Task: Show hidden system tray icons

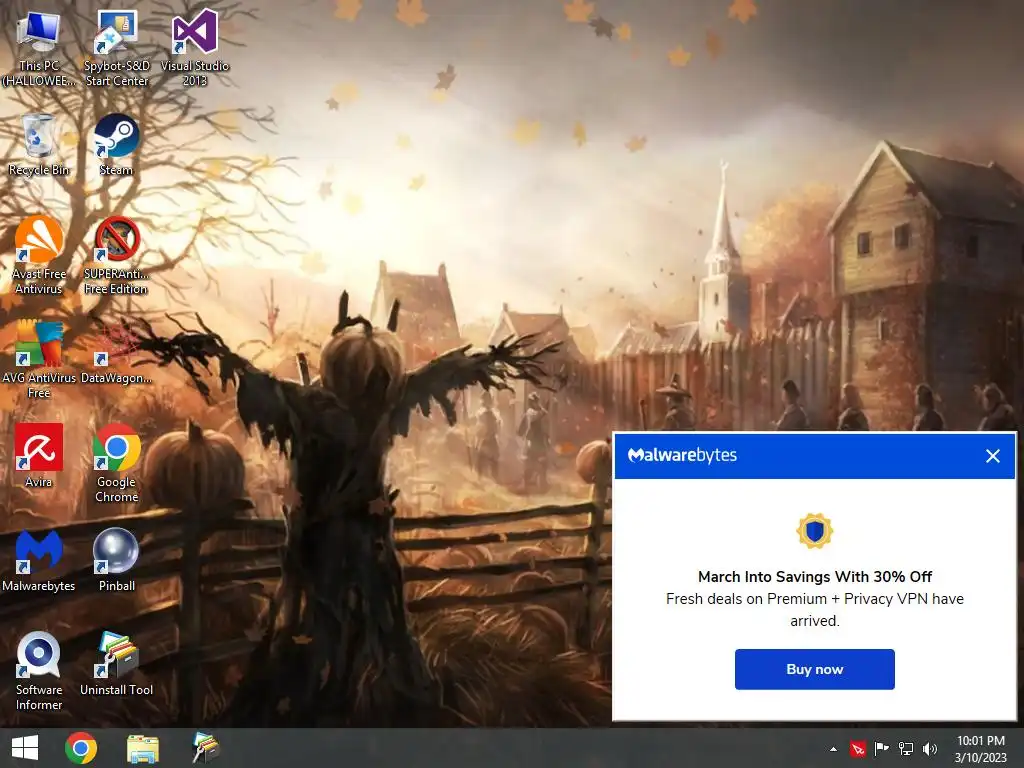Action: pos(833,749)
